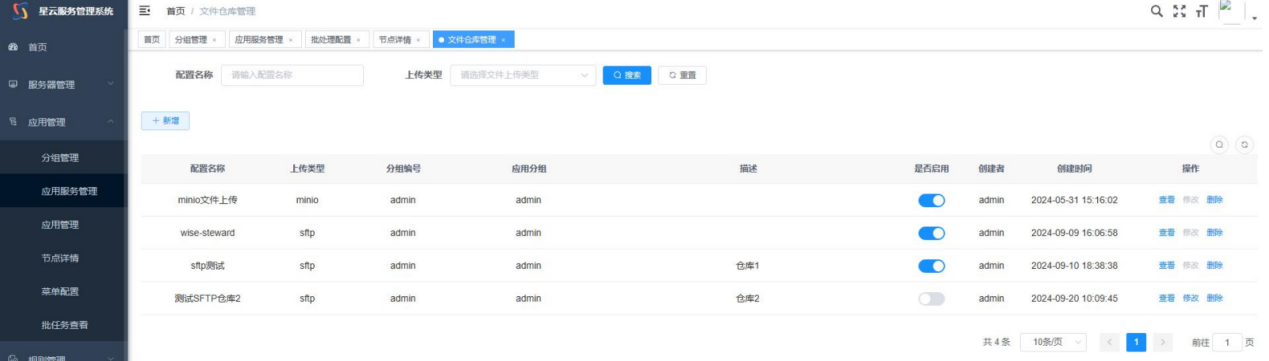This screenshot has width=1269, height=361.
Task: Hide search bar with round magnifier icon
Action: 1220,144
